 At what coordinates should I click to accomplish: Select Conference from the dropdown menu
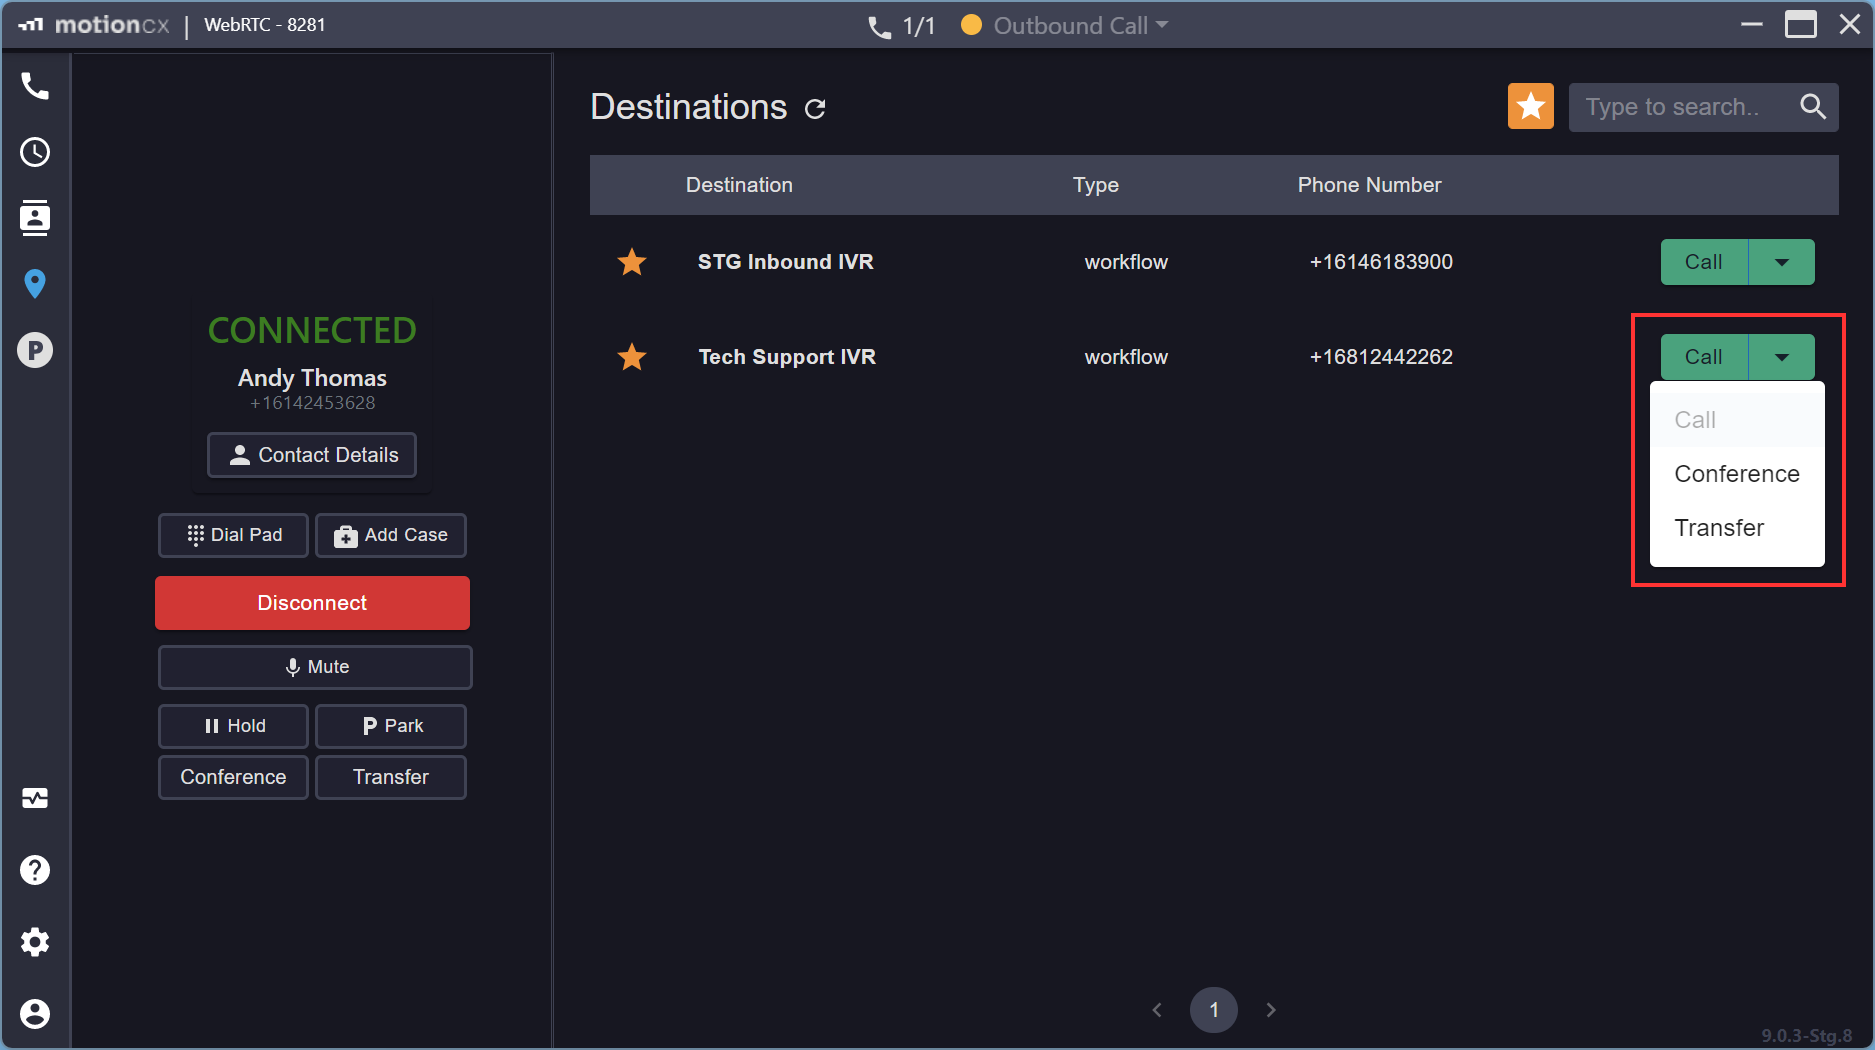1737,474
